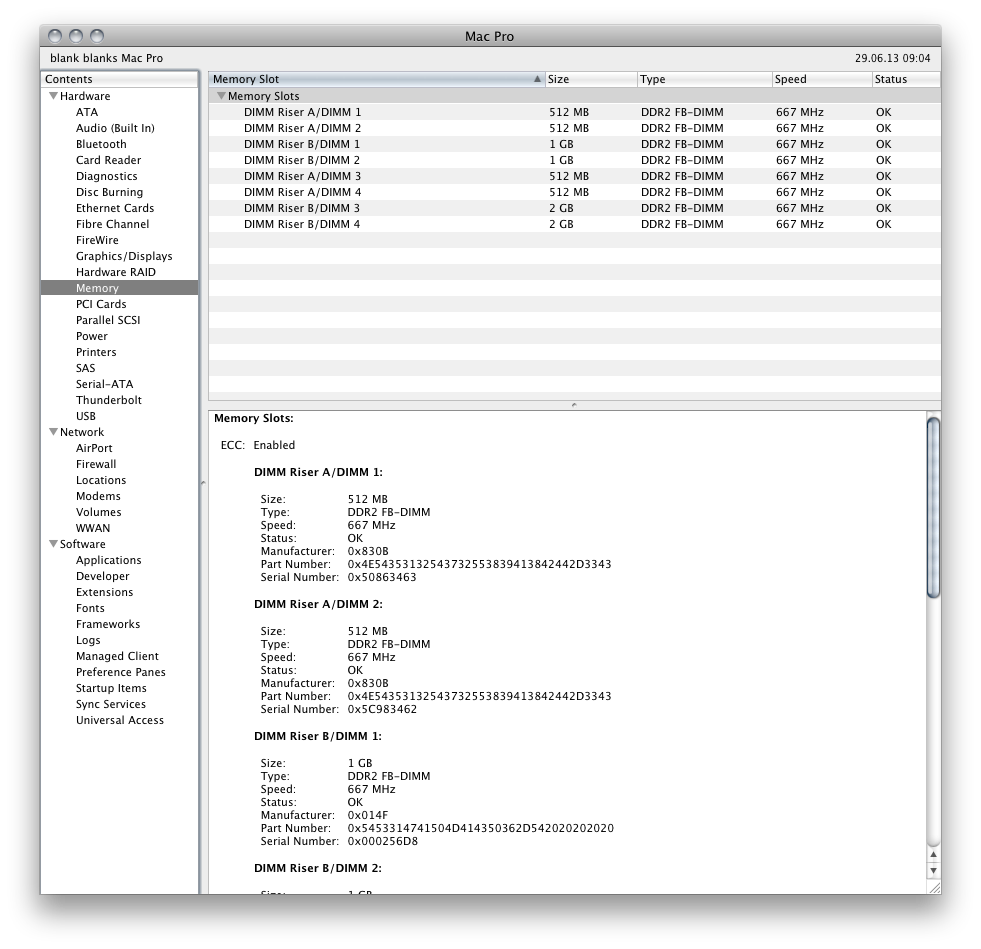
Task: Open Volumes section
Action: [x=99, y=512]
